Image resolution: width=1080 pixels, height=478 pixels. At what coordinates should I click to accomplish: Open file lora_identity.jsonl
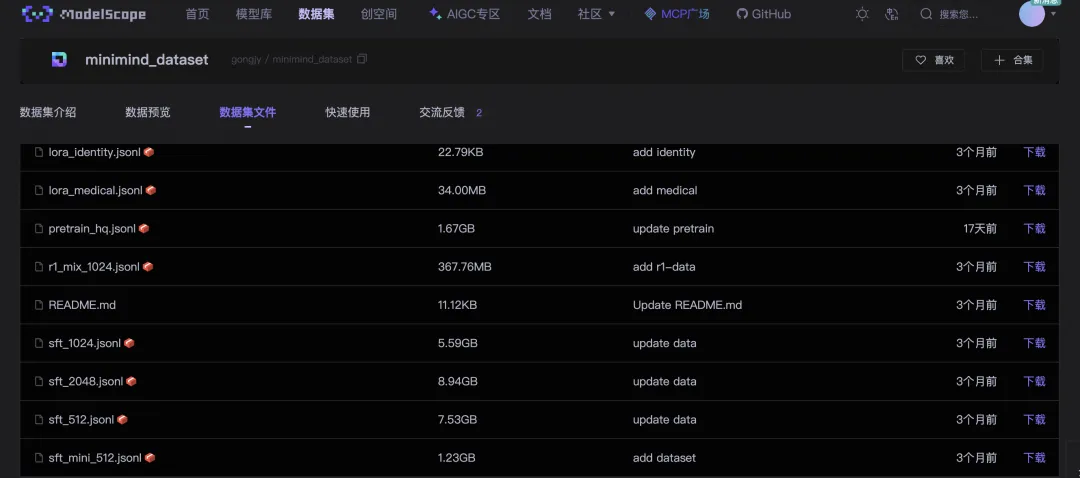[95, 152]
